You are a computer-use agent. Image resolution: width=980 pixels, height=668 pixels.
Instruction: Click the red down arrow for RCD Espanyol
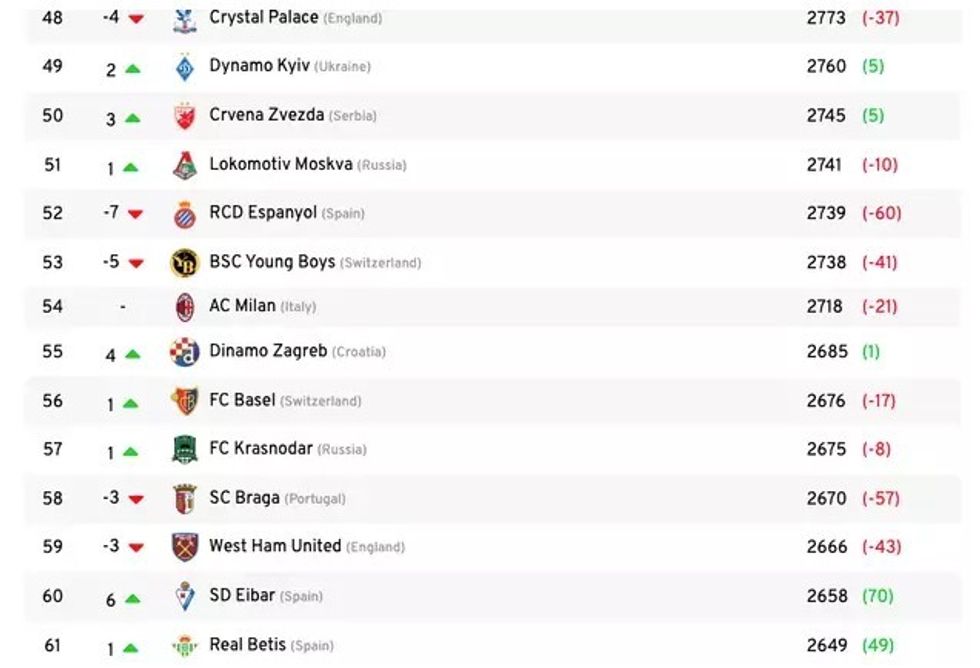coord(136,214)
